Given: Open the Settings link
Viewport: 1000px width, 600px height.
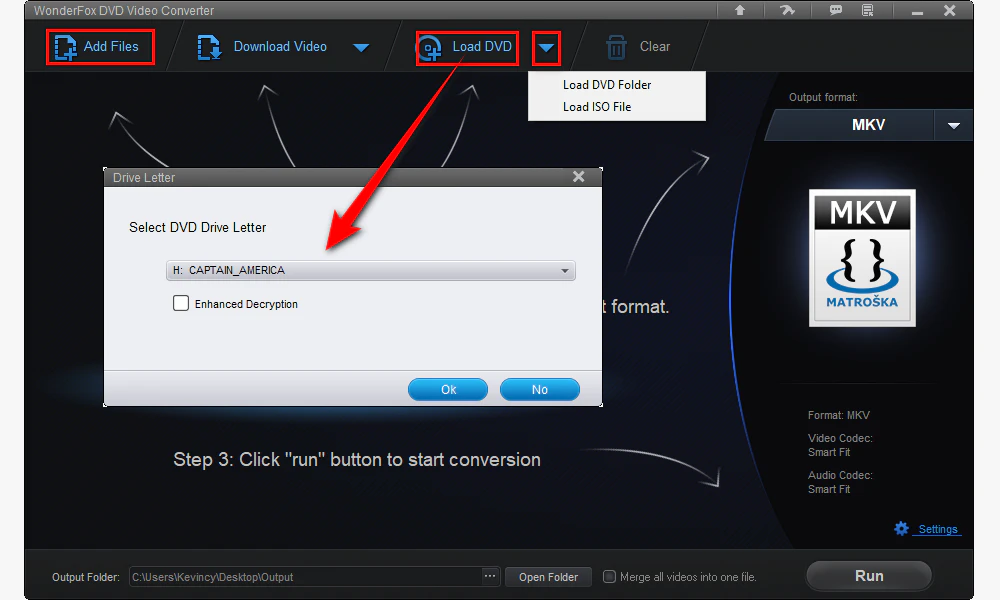Looking at the screenshot, I should coord(937,529).
